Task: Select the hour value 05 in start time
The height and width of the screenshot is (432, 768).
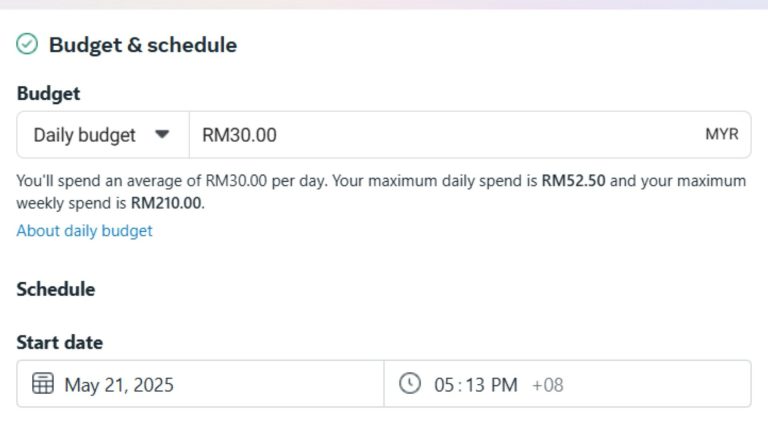Action: click(x=445, y=385)
